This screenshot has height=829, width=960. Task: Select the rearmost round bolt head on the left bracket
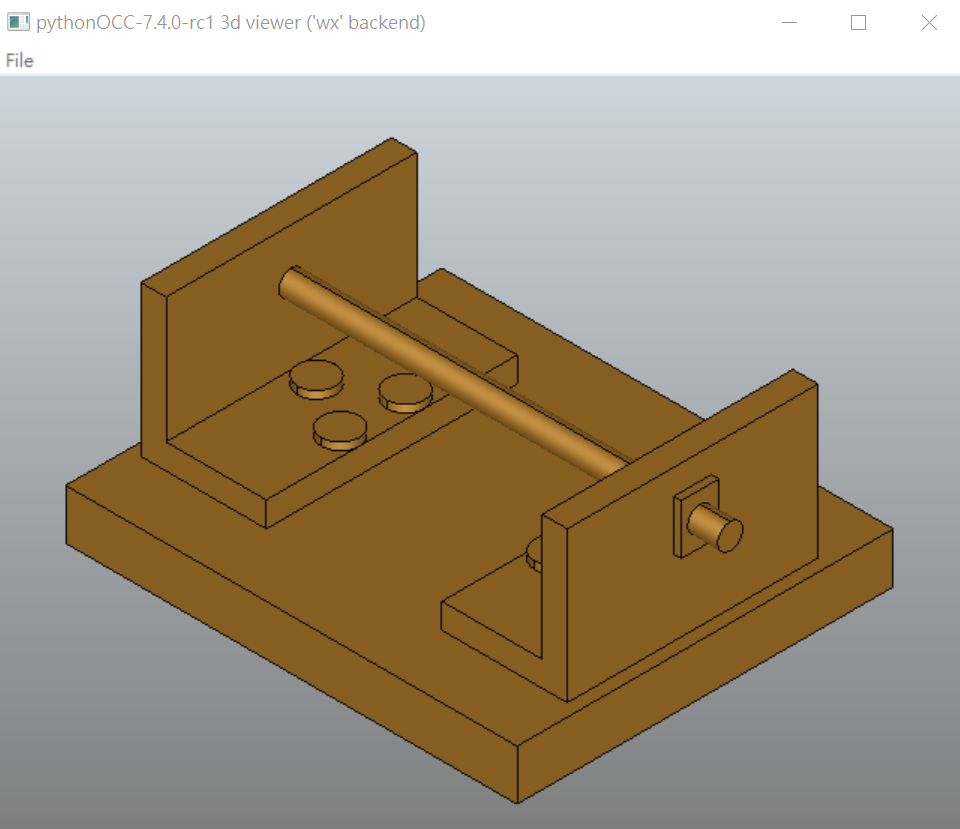click(316, 380)
